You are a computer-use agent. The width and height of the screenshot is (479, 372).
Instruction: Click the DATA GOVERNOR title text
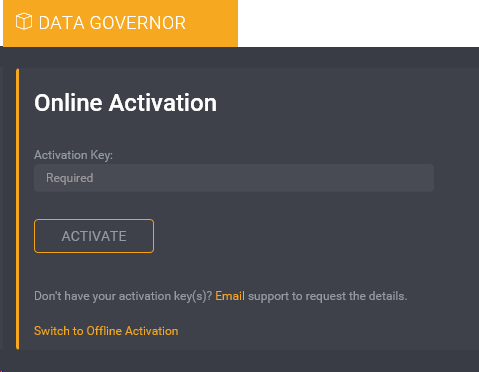(112, 23)
